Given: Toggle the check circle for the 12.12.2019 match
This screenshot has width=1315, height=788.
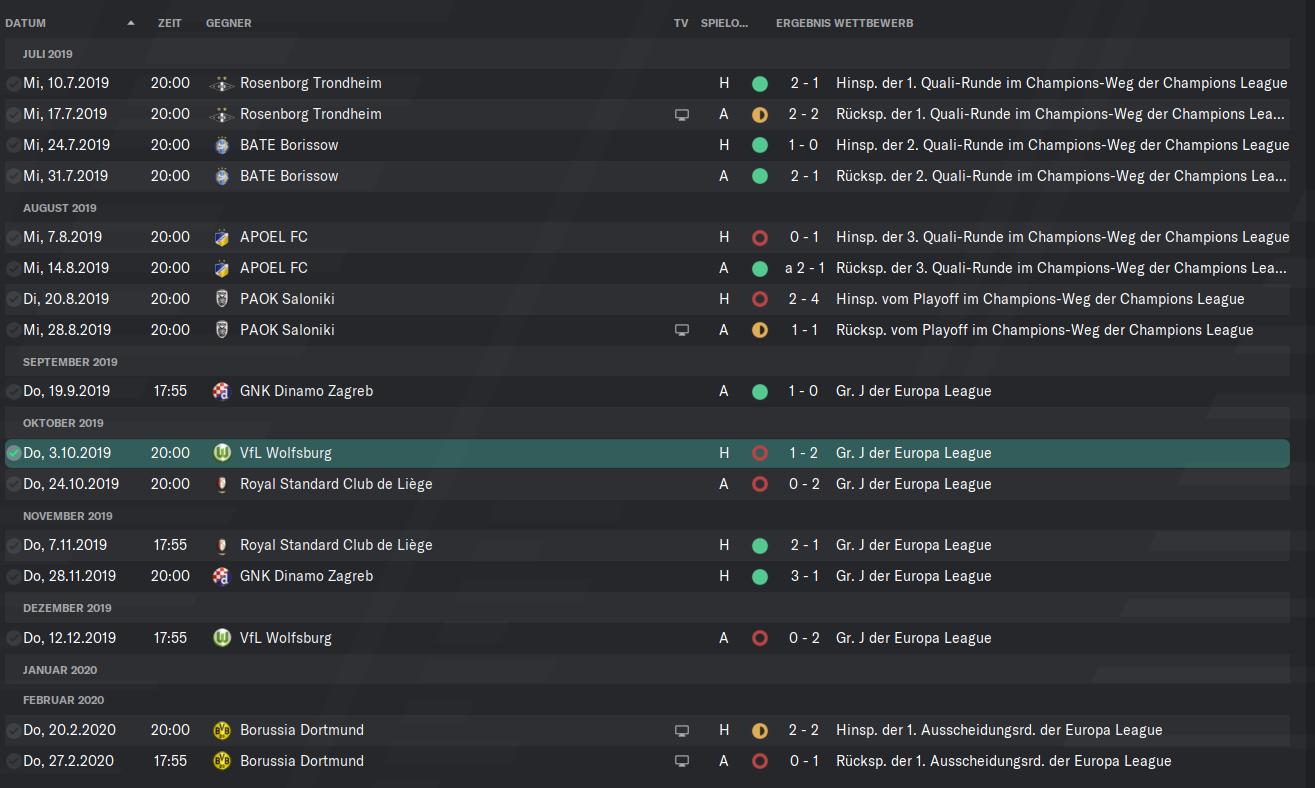Looking at the screenshot, I should click(13, 638).
